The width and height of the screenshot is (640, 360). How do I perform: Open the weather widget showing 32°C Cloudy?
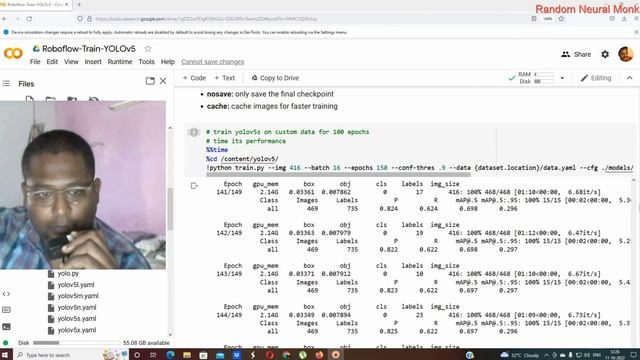[520, 355]
